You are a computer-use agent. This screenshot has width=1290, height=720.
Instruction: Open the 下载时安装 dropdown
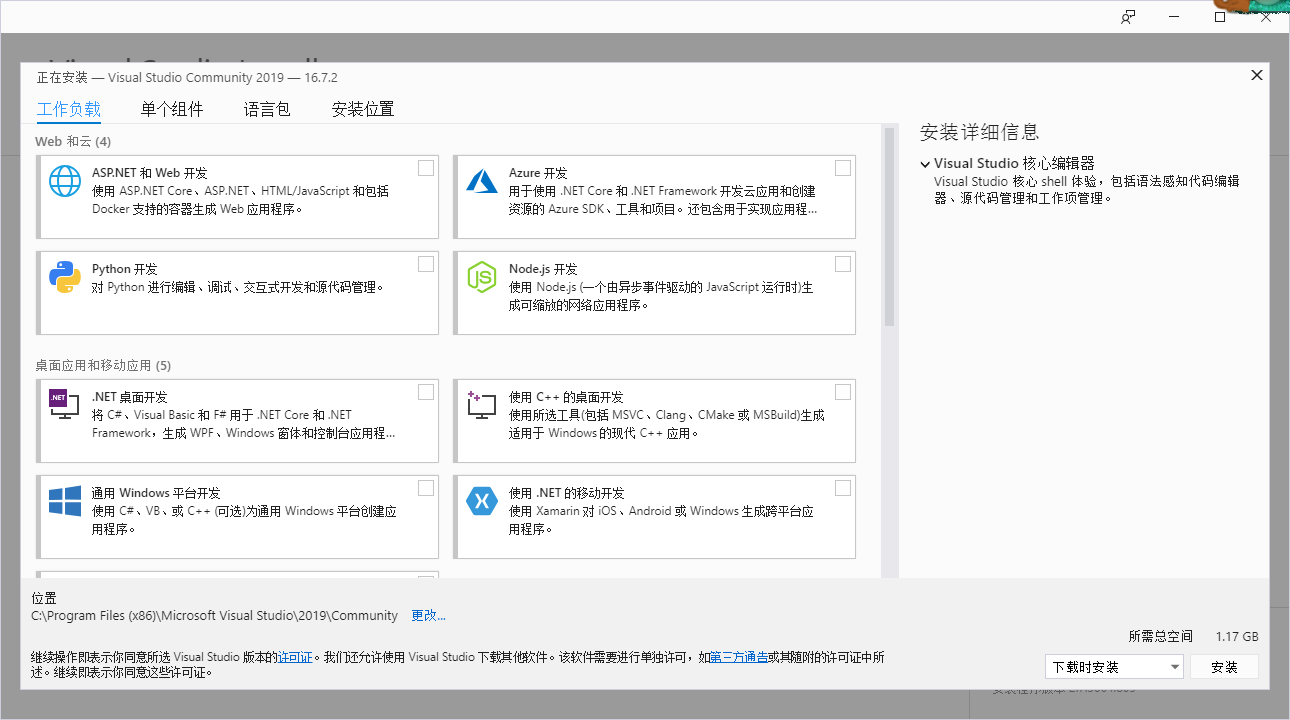tap(1114, 667)
